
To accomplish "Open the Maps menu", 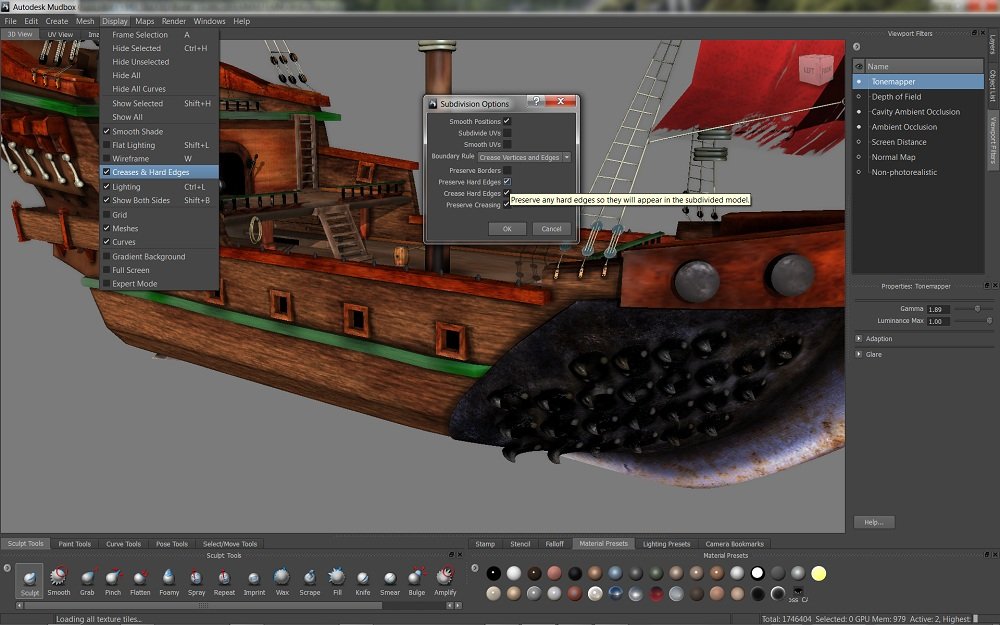I will point(143,20).
